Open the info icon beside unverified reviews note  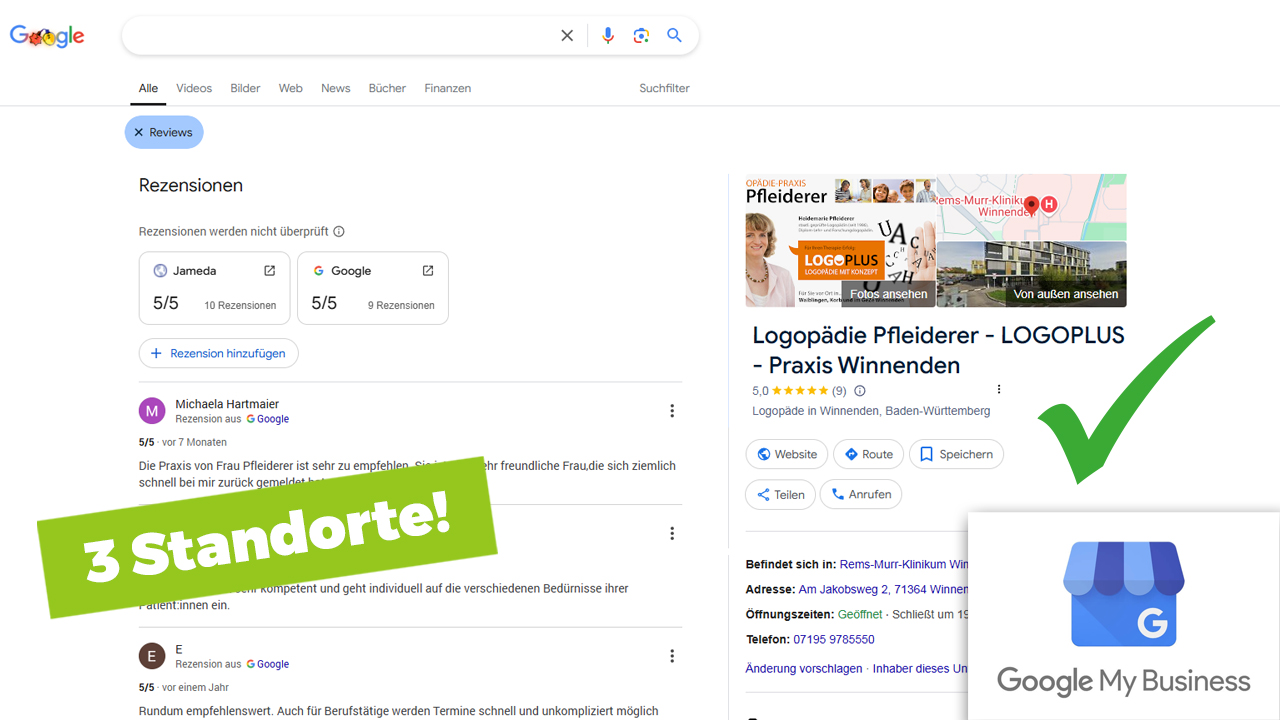pyautogui.click(x=339, y=232)
